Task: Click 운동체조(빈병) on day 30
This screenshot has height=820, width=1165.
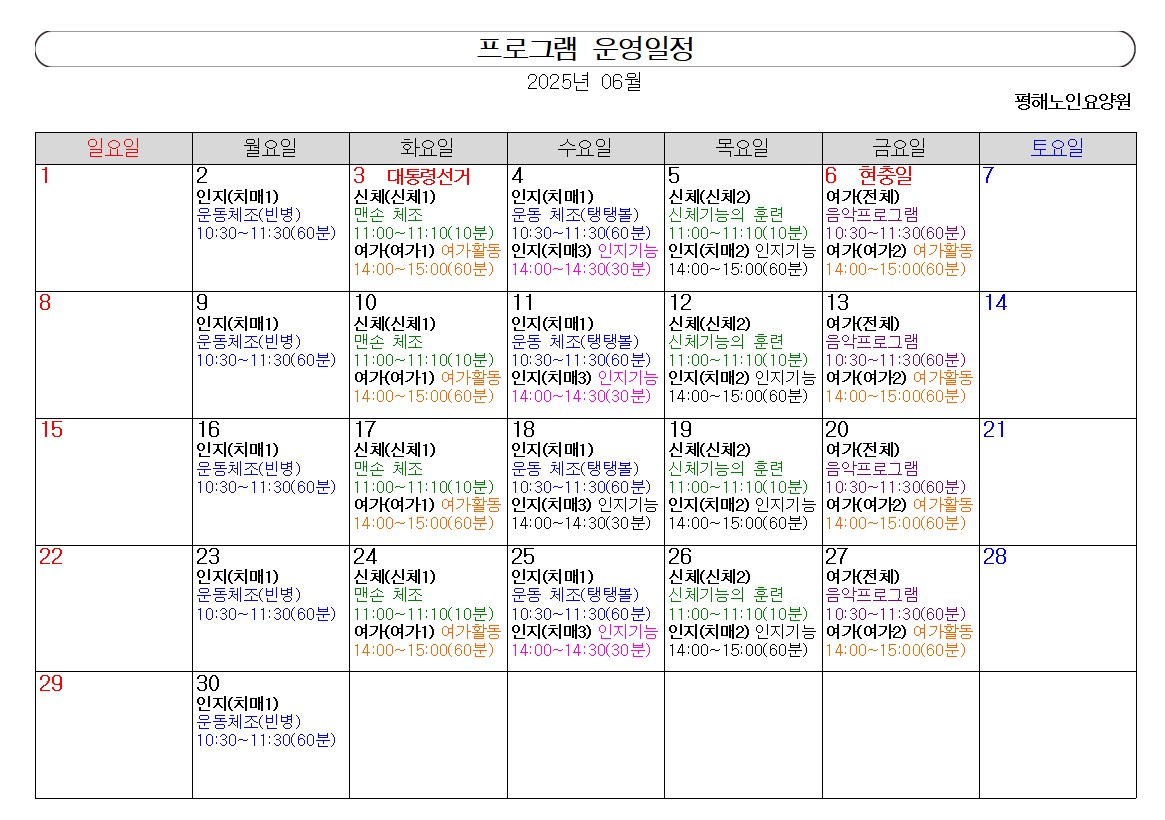Action: (249, 722)
